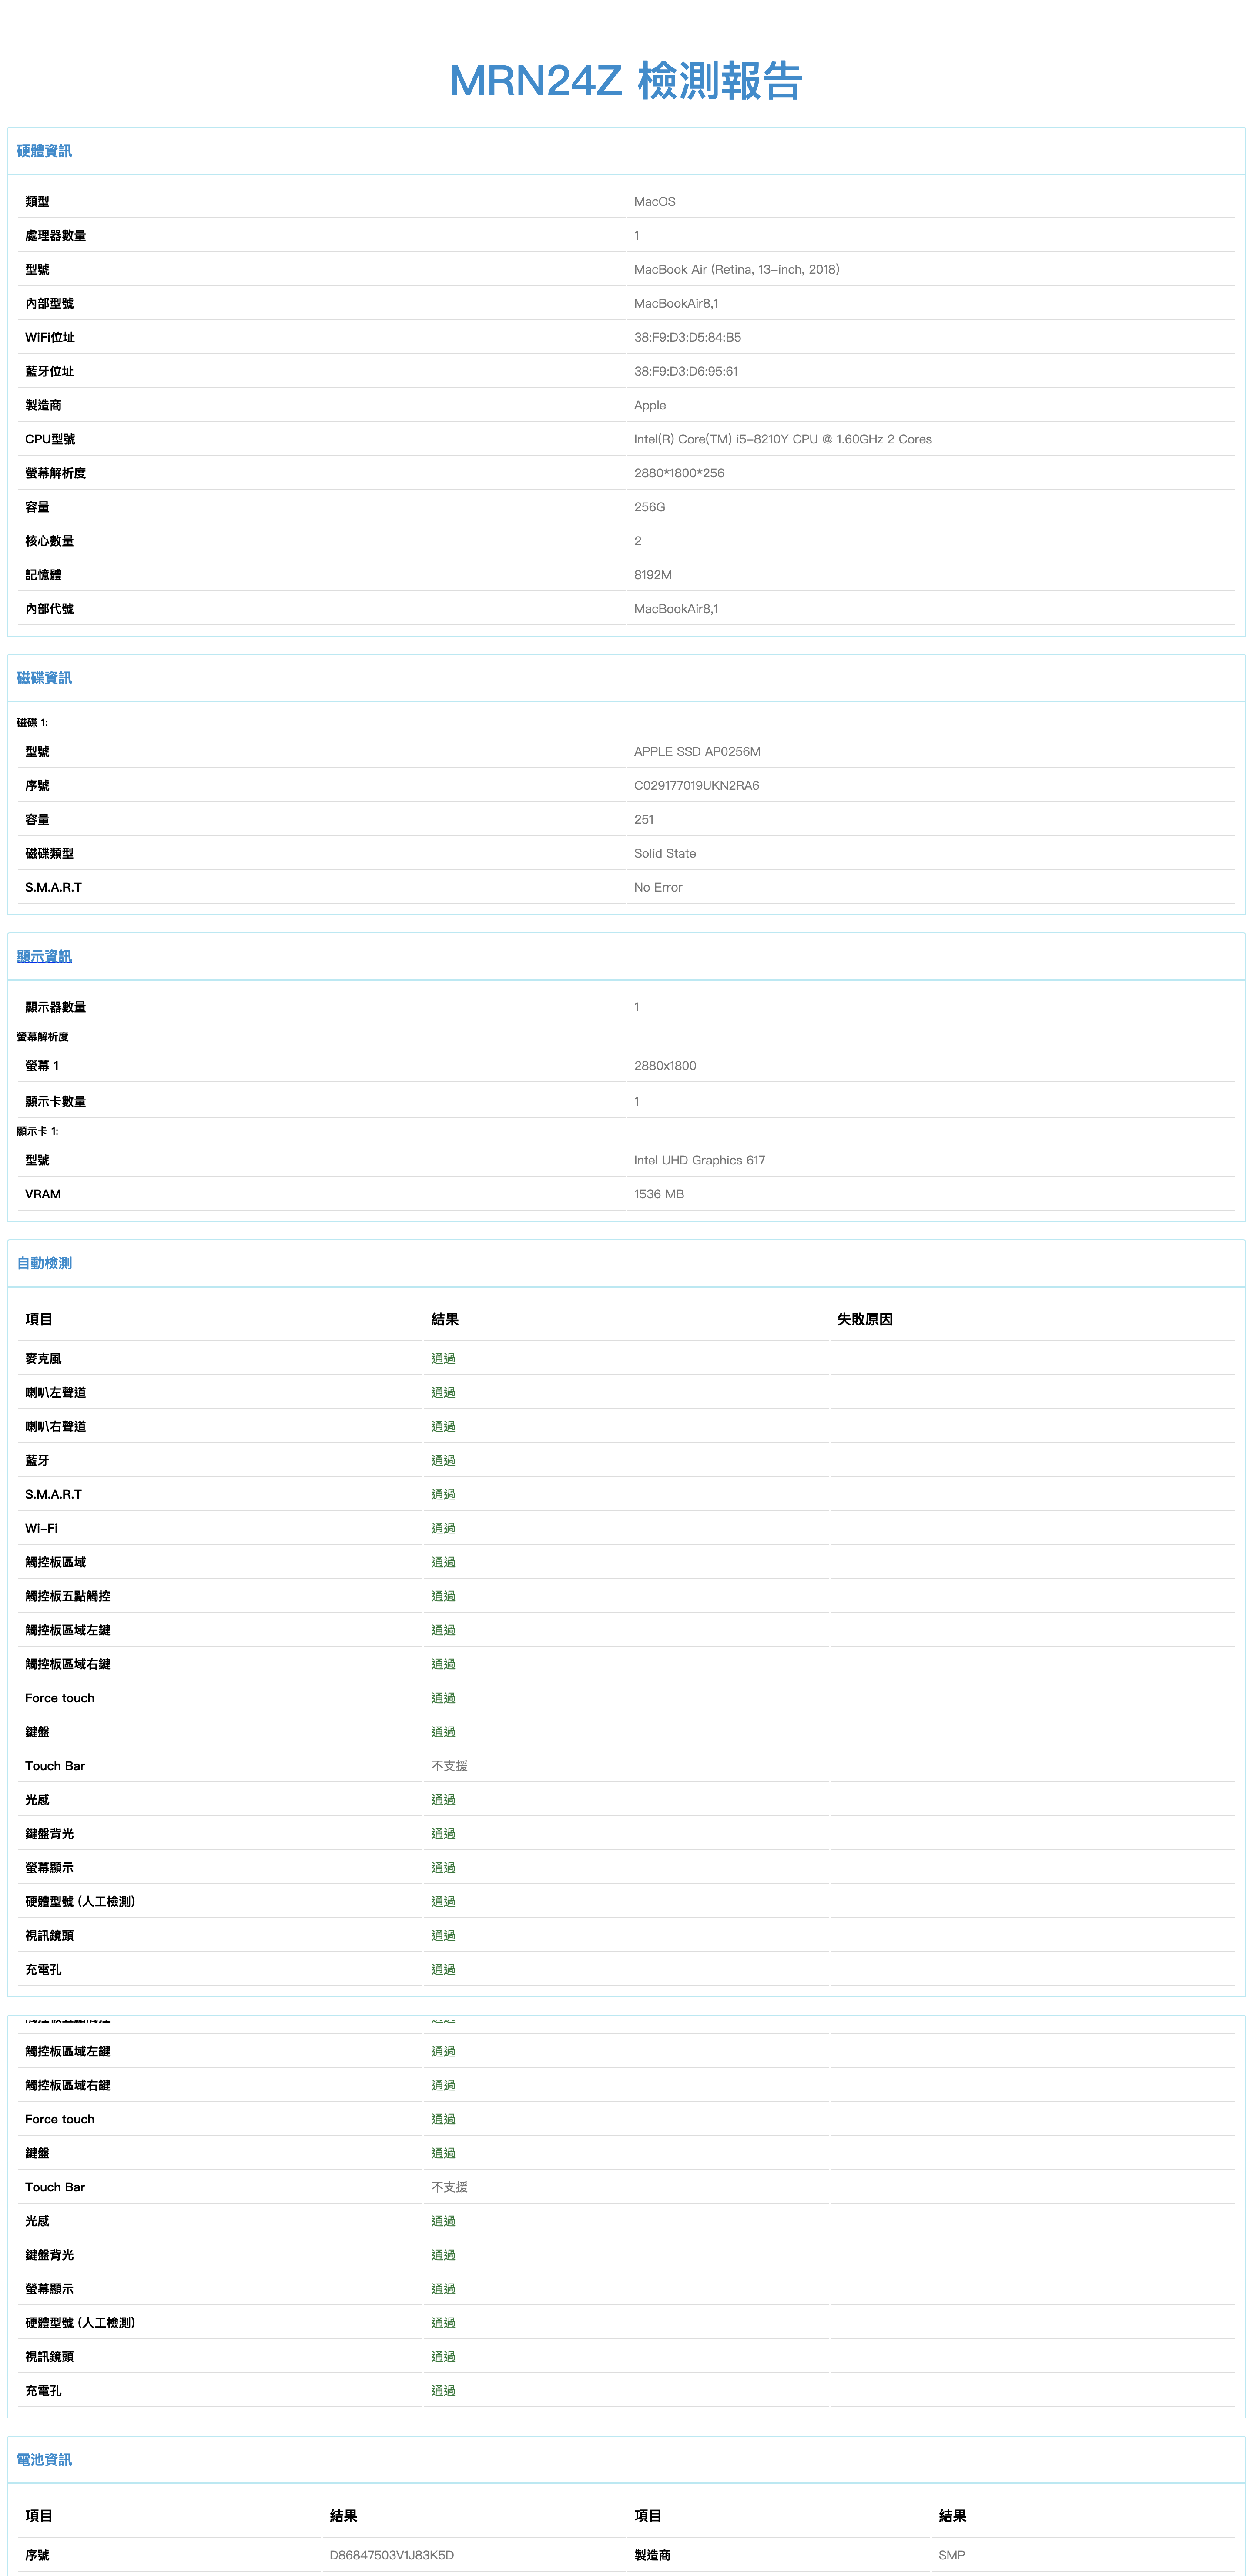Select the 電池資訊 section header
This screenshot has width=1253, height=2576.
pyautogui.click(x=44, y=2459)
